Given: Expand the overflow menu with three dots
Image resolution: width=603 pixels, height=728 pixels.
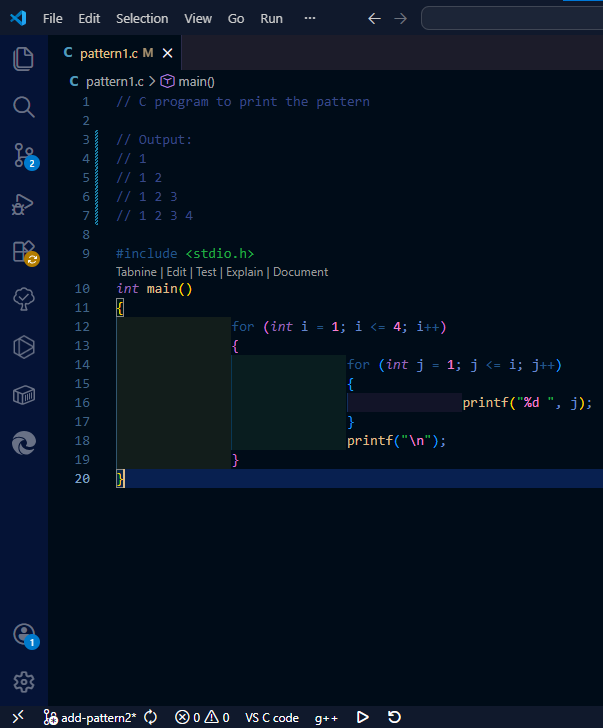Looking at the screenshot, I should point(310,19).
